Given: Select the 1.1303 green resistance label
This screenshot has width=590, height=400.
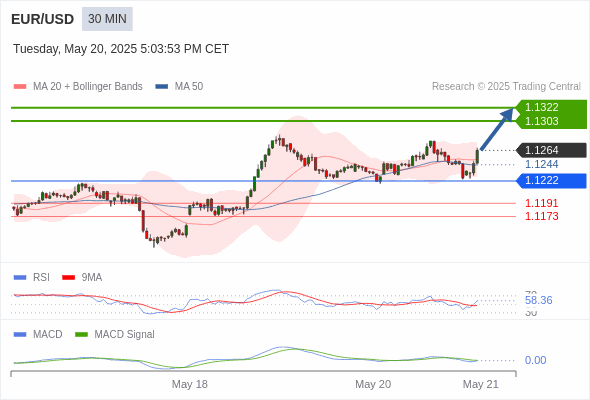Looking at the screenshot, I should [541, 121].
